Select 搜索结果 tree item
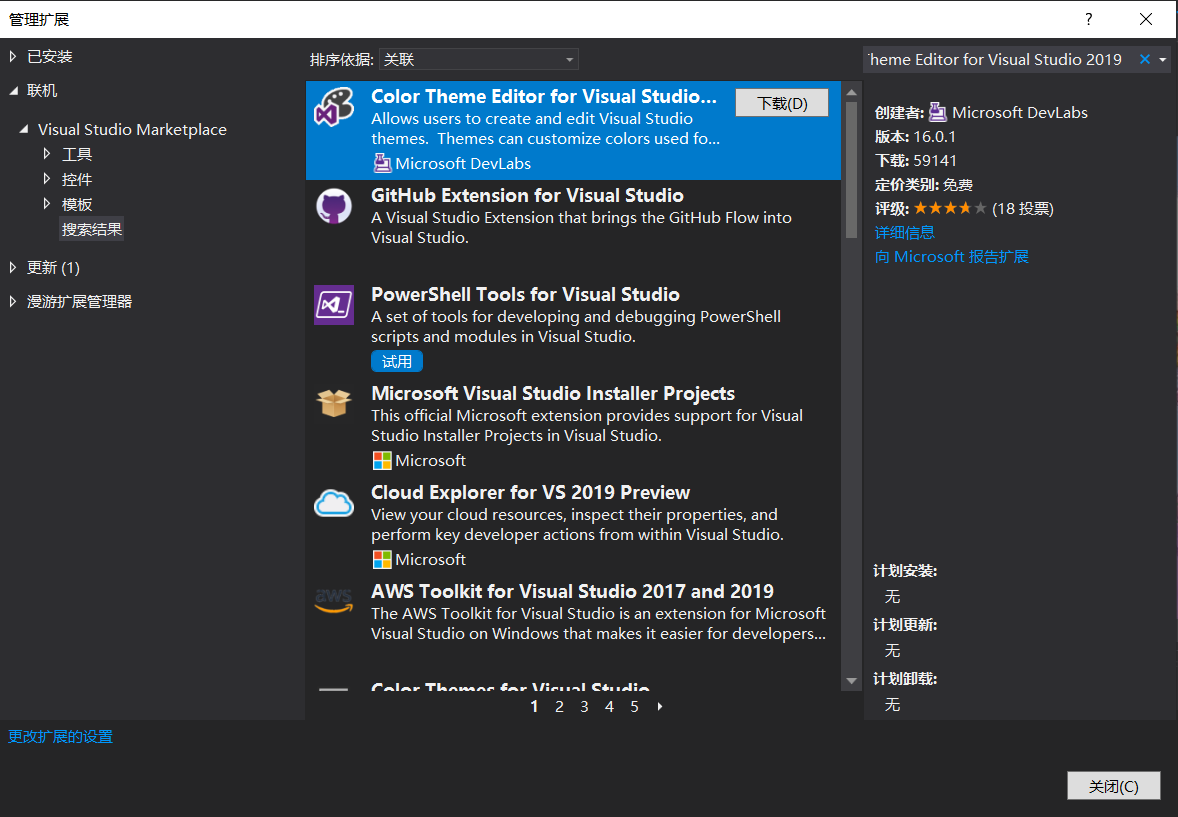1178x817 pixels. (92, 229)
